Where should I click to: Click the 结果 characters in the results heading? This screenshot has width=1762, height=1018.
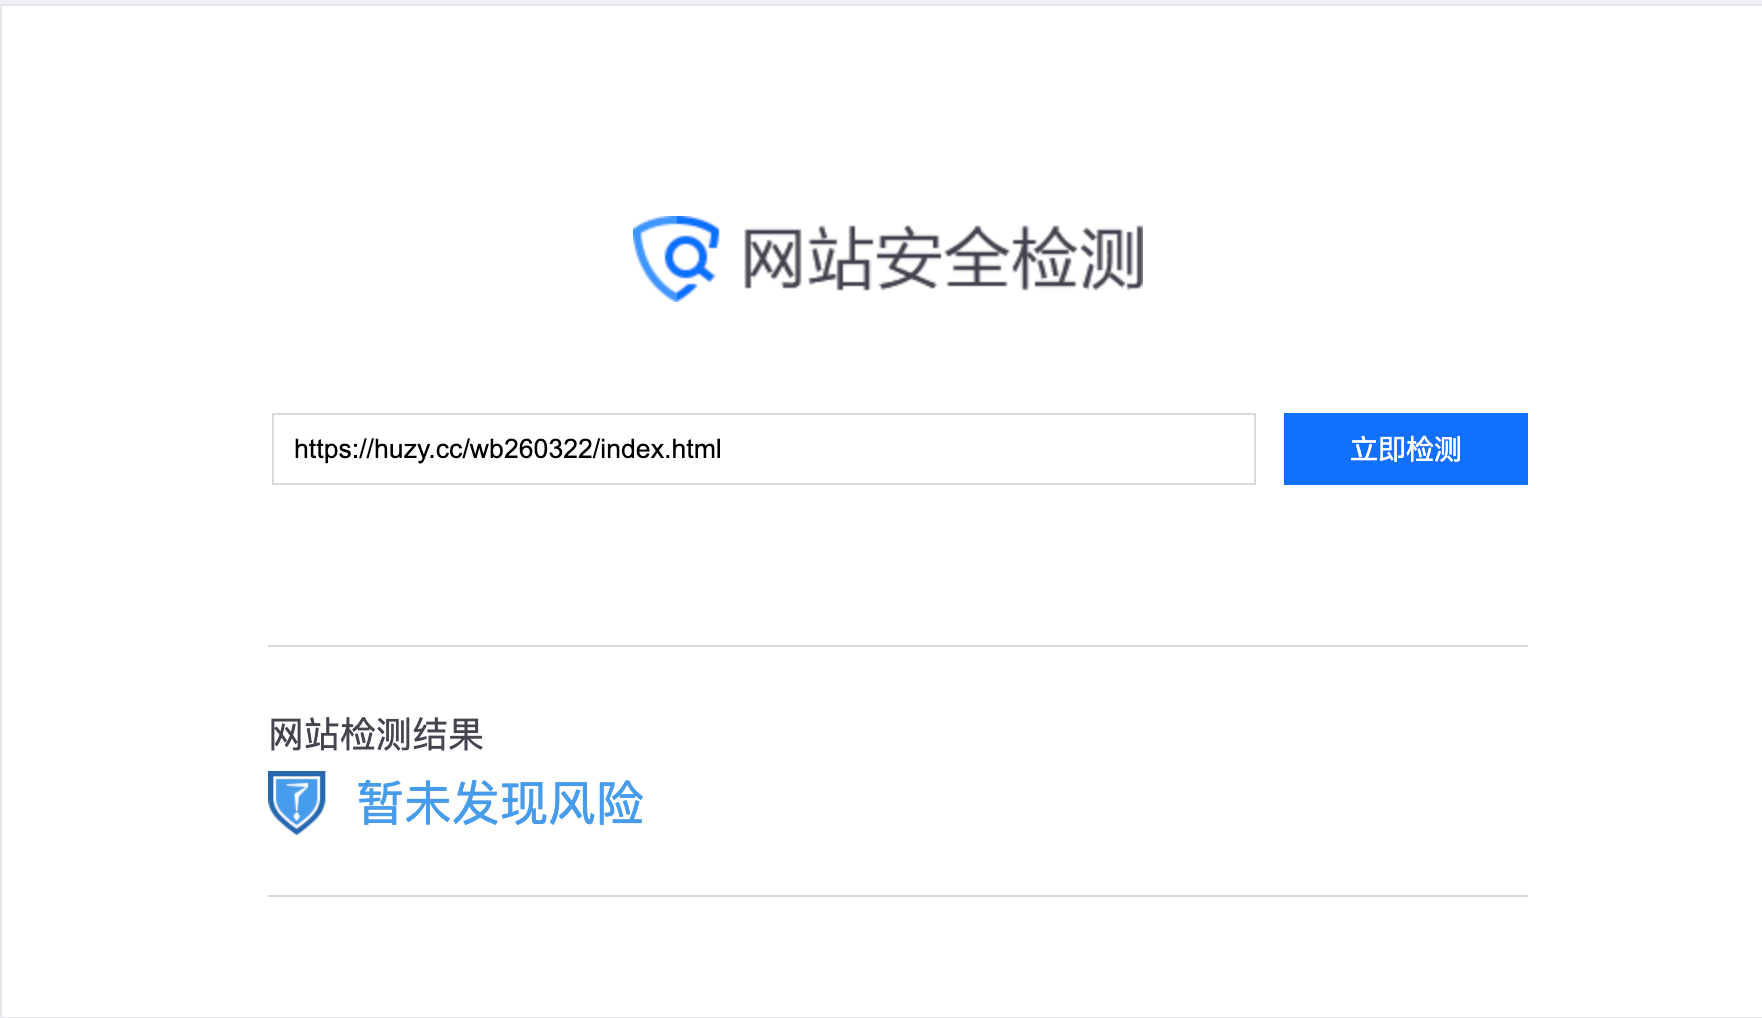click(448, 735)
